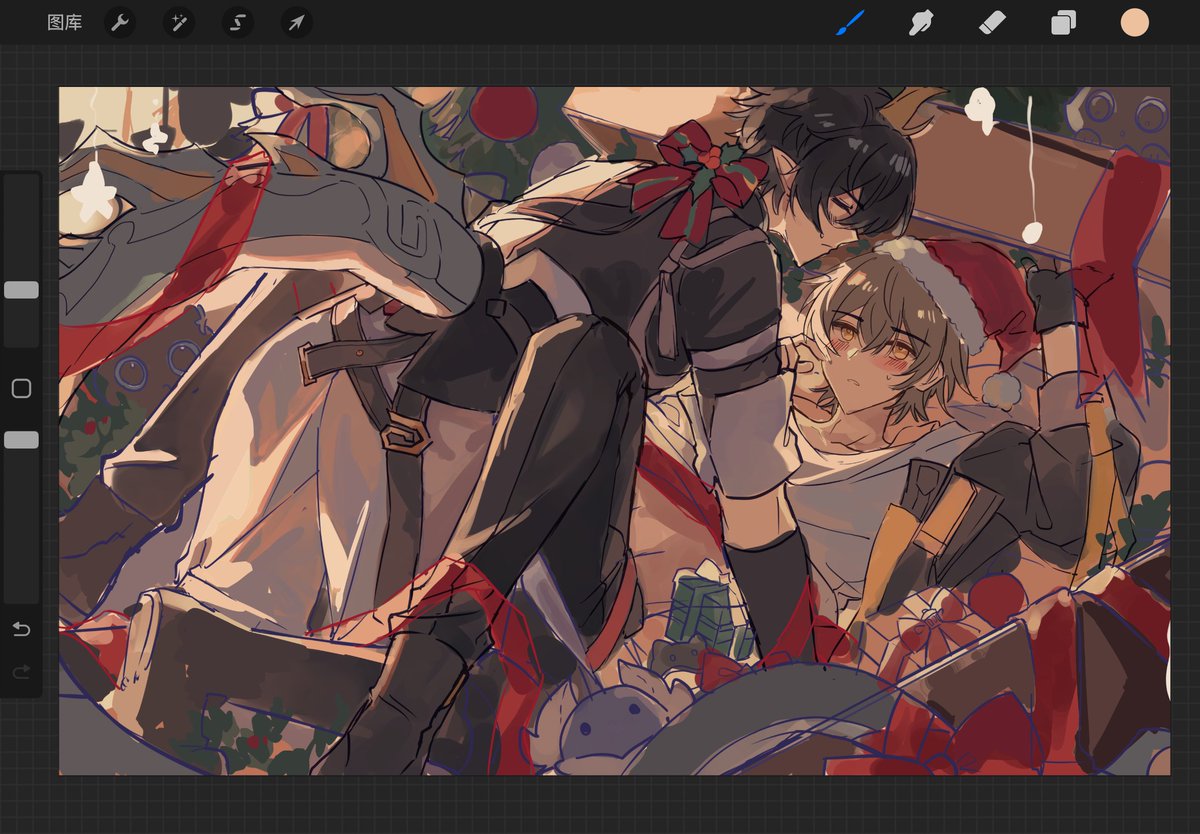1200x834 pixels.
Task: Select the Selection S-shaped tool
Action: [x=237, y=23]
